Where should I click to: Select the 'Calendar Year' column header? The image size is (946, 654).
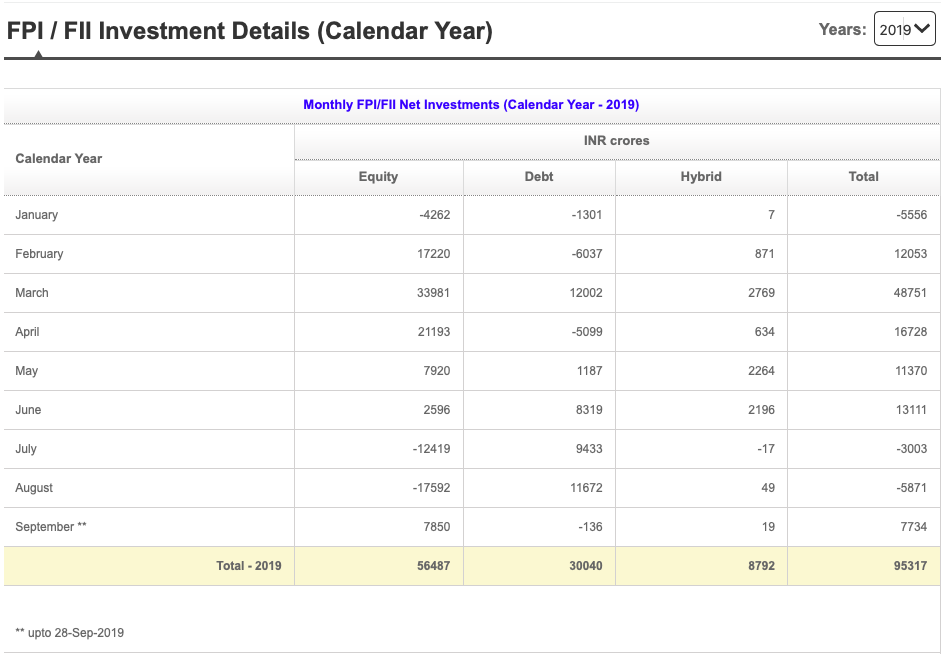pos(59,158)
